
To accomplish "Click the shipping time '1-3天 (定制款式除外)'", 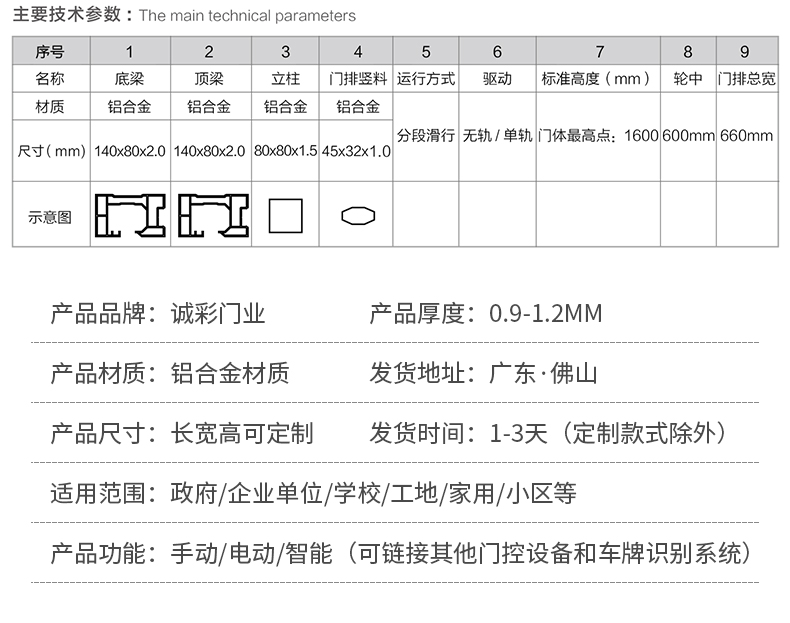I will (x=609, y=433).
